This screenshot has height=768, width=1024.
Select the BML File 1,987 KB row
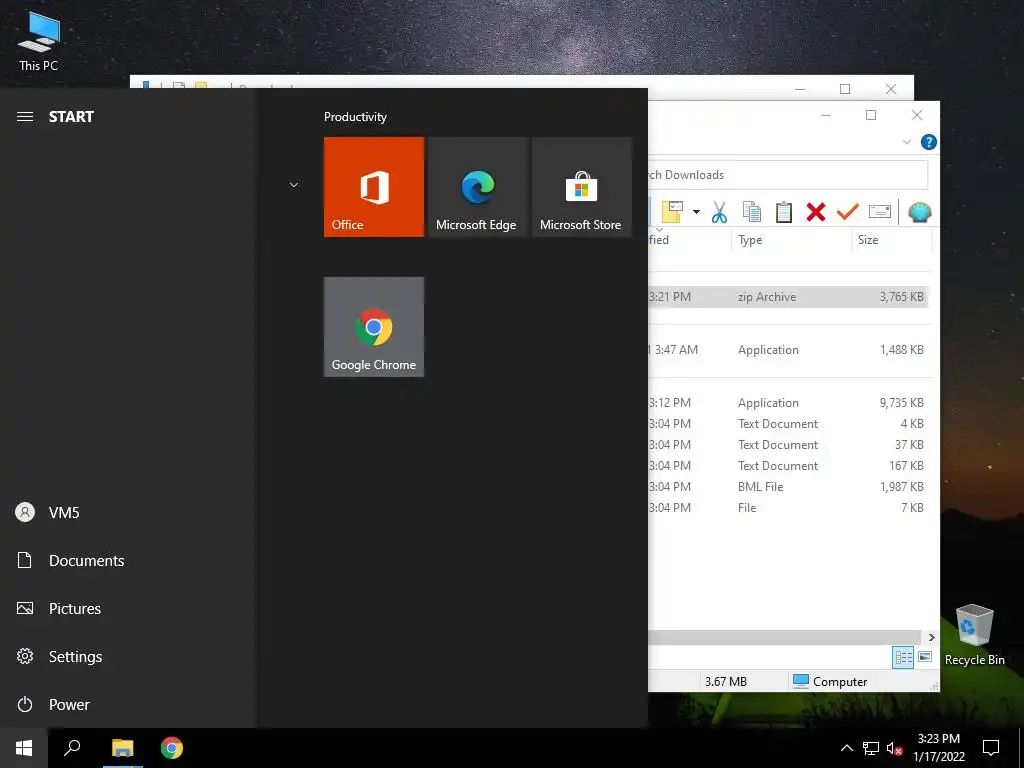[788, 487]
